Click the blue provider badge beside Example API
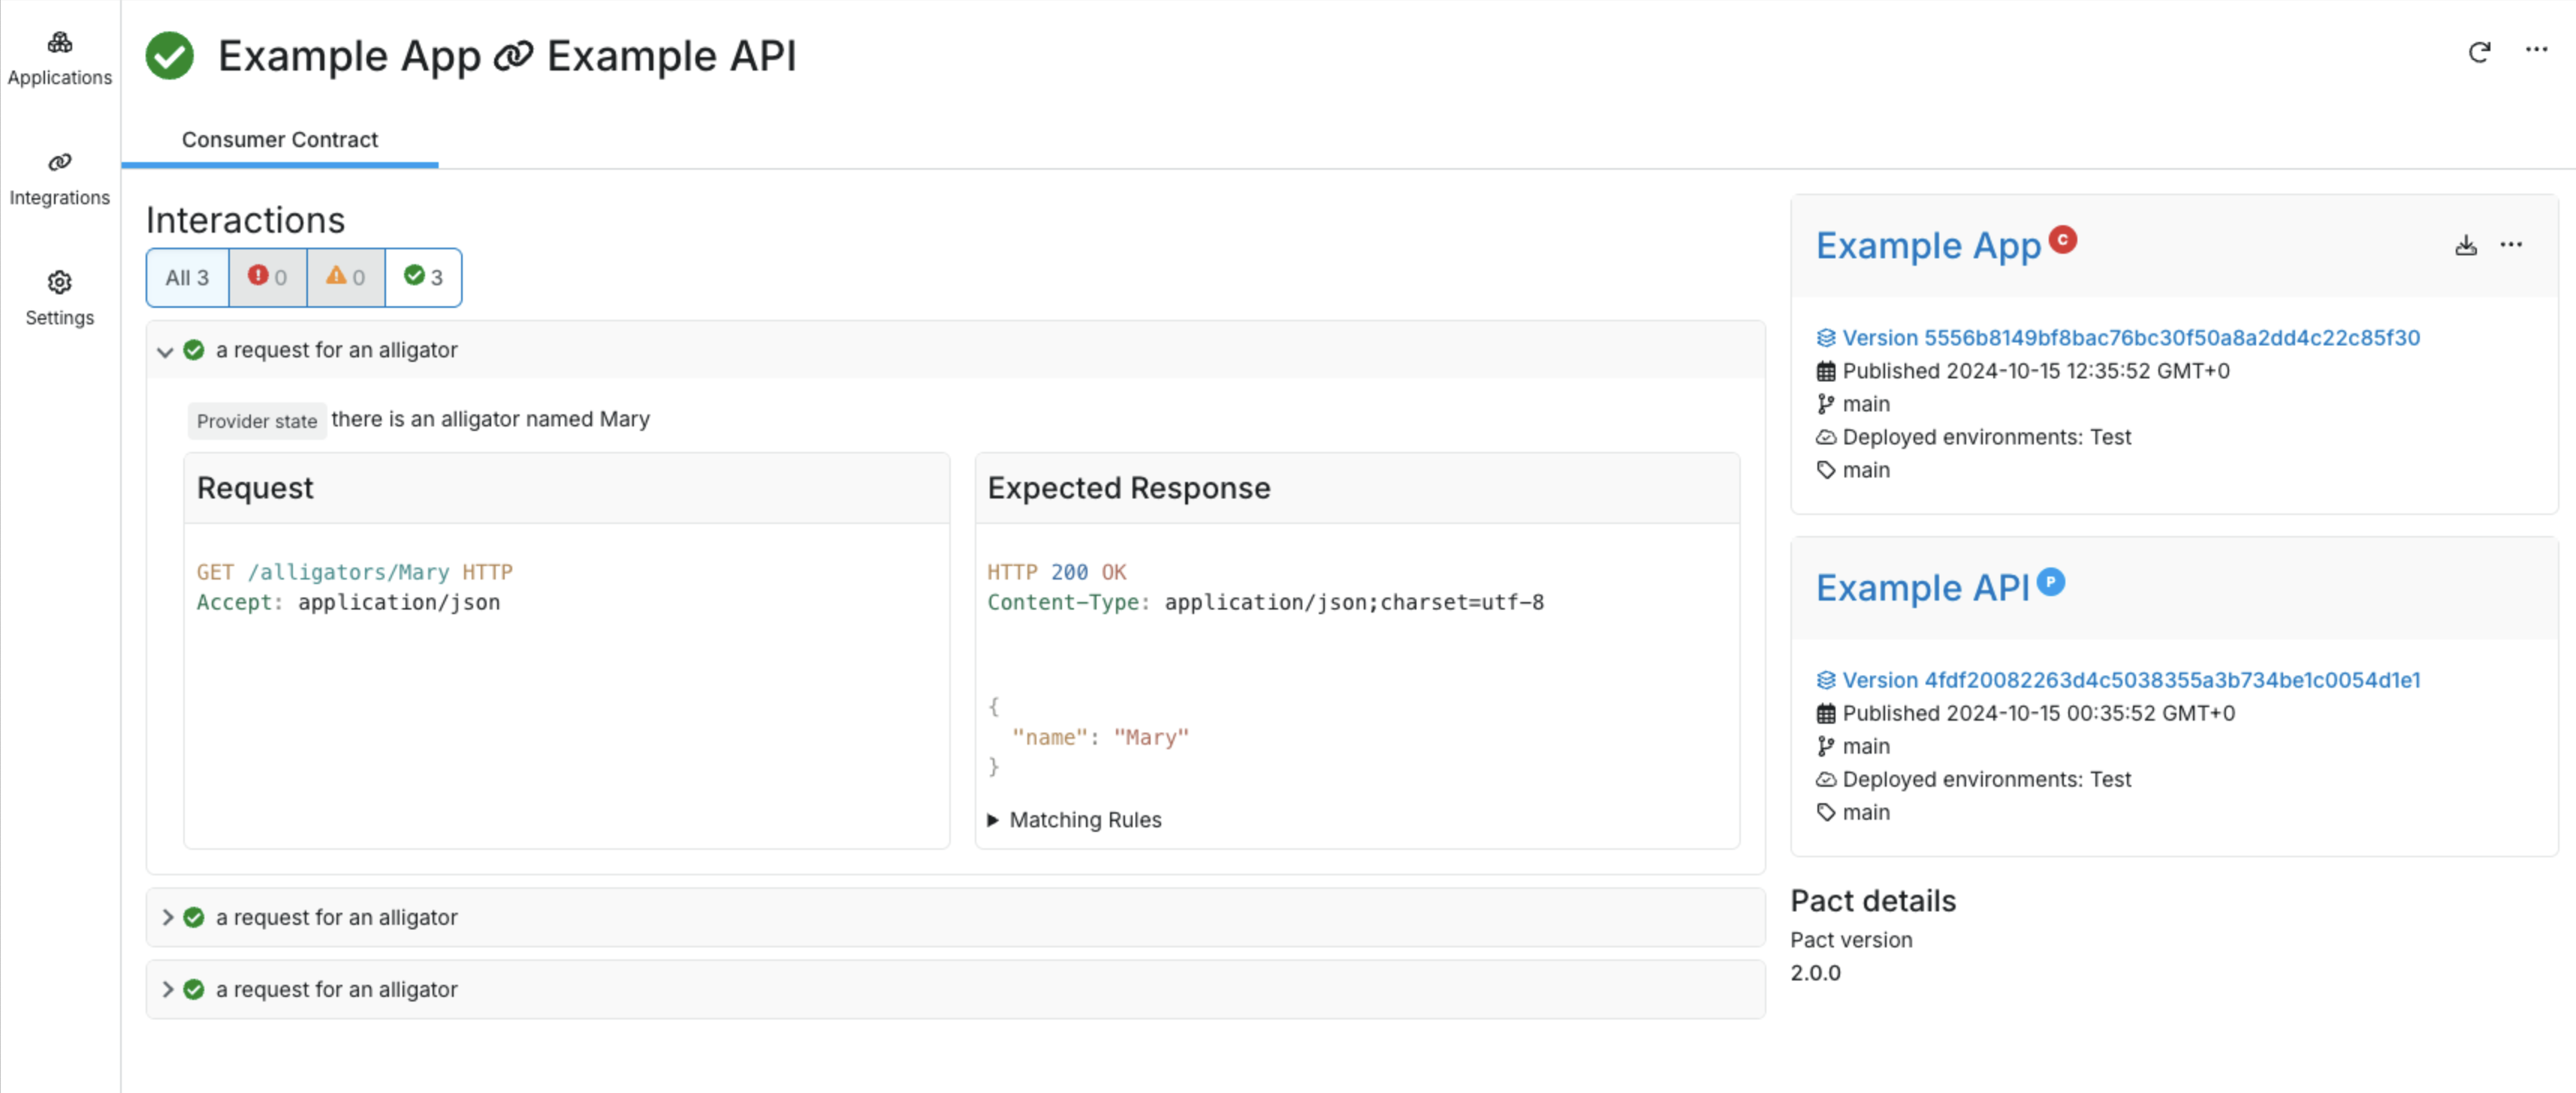Screen dimensions: 2576x1093 [2050, 582]
